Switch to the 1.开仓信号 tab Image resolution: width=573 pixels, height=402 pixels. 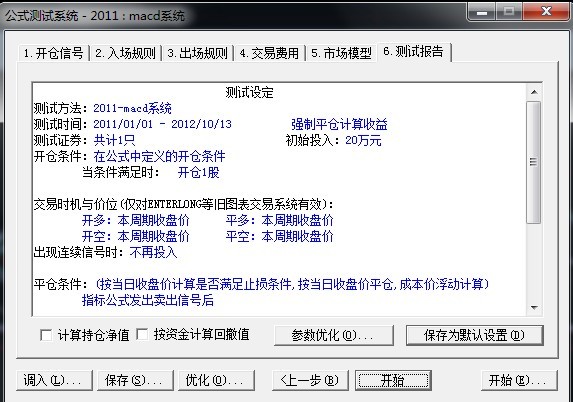[53, 53]
